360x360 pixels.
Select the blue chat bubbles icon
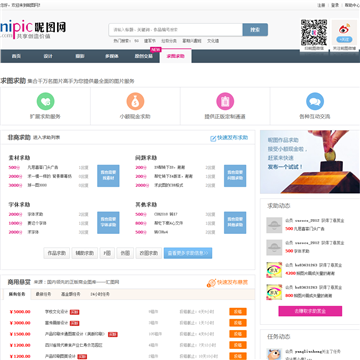[x=315, y=101]
